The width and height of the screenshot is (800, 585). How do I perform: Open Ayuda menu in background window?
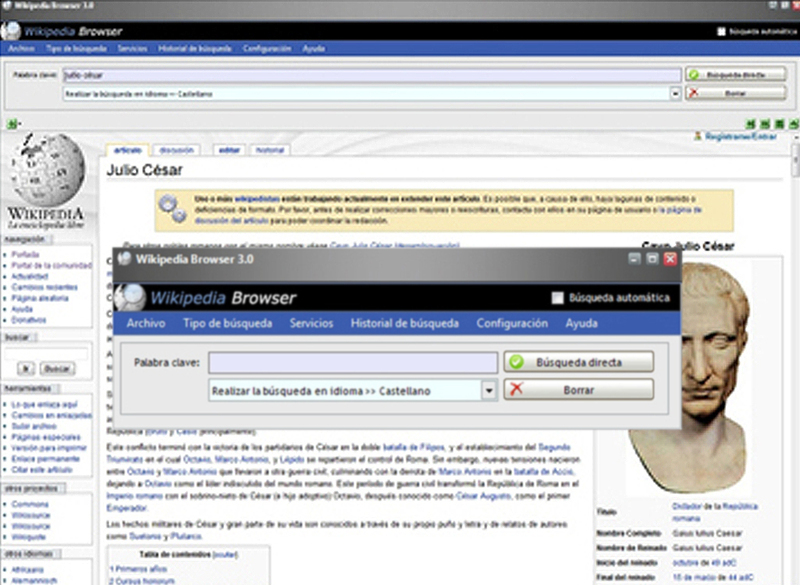click(x=314, y=48)
